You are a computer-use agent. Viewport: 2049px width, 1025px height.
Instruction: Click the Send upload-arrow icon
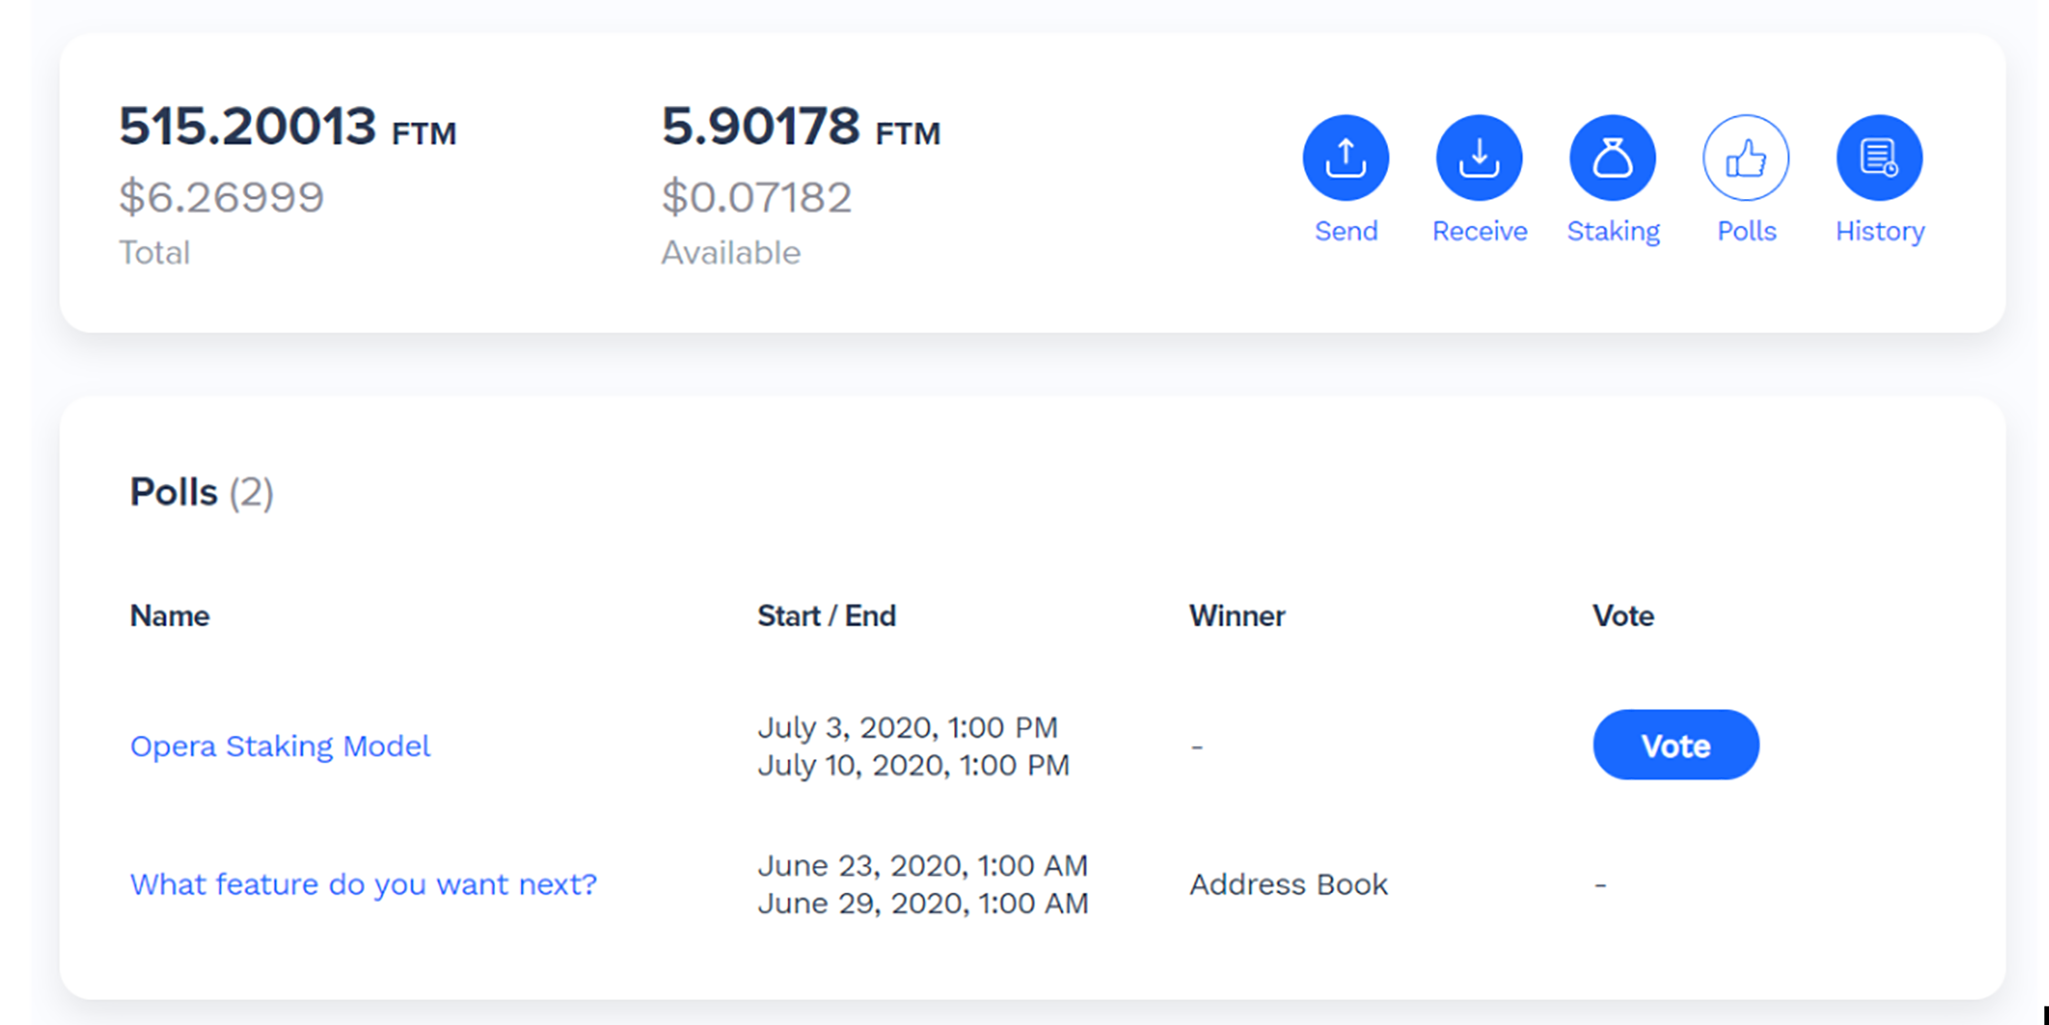coord(1345,158)
